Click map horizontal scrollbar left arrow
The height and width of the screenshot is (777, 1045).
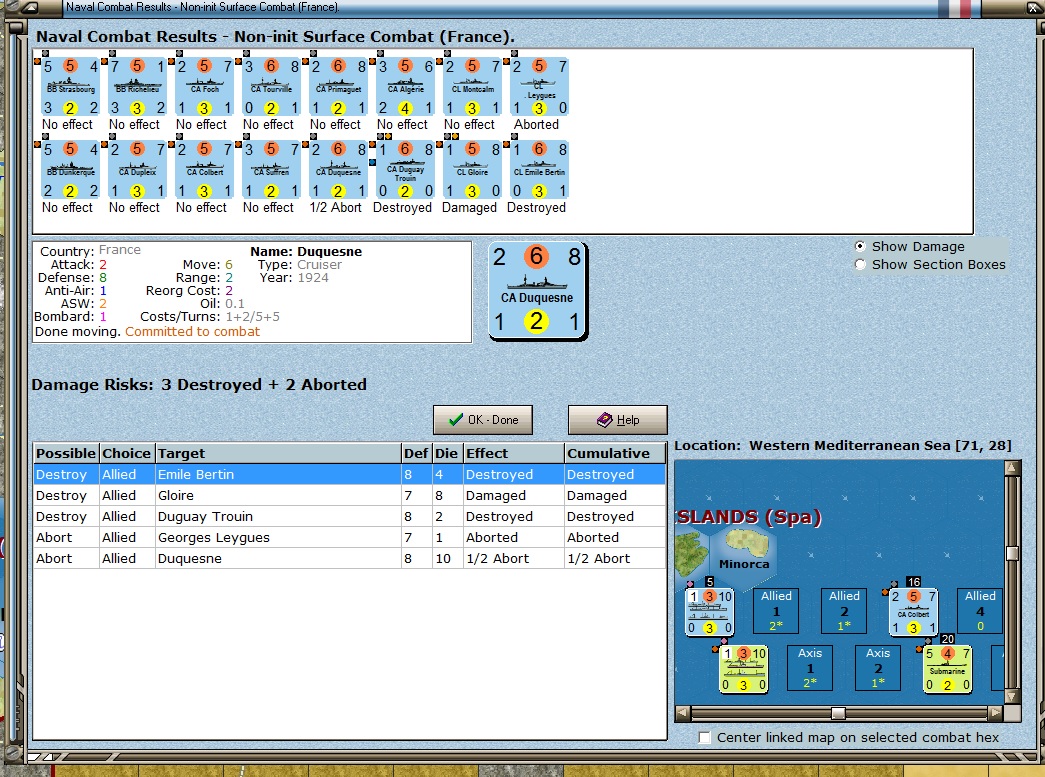coord(682,713)
